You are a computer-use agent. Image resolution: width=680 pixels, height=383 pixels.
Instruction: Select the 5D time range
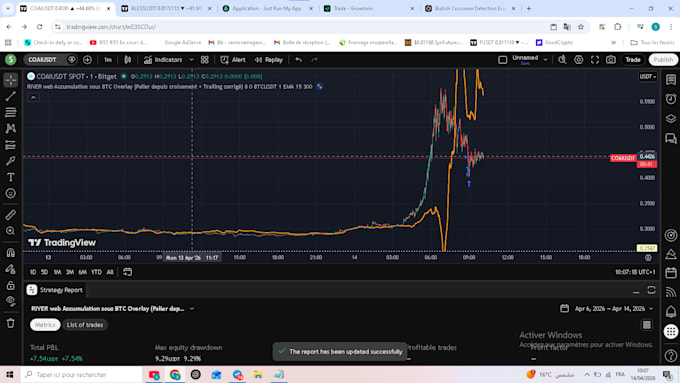[44, 272]
